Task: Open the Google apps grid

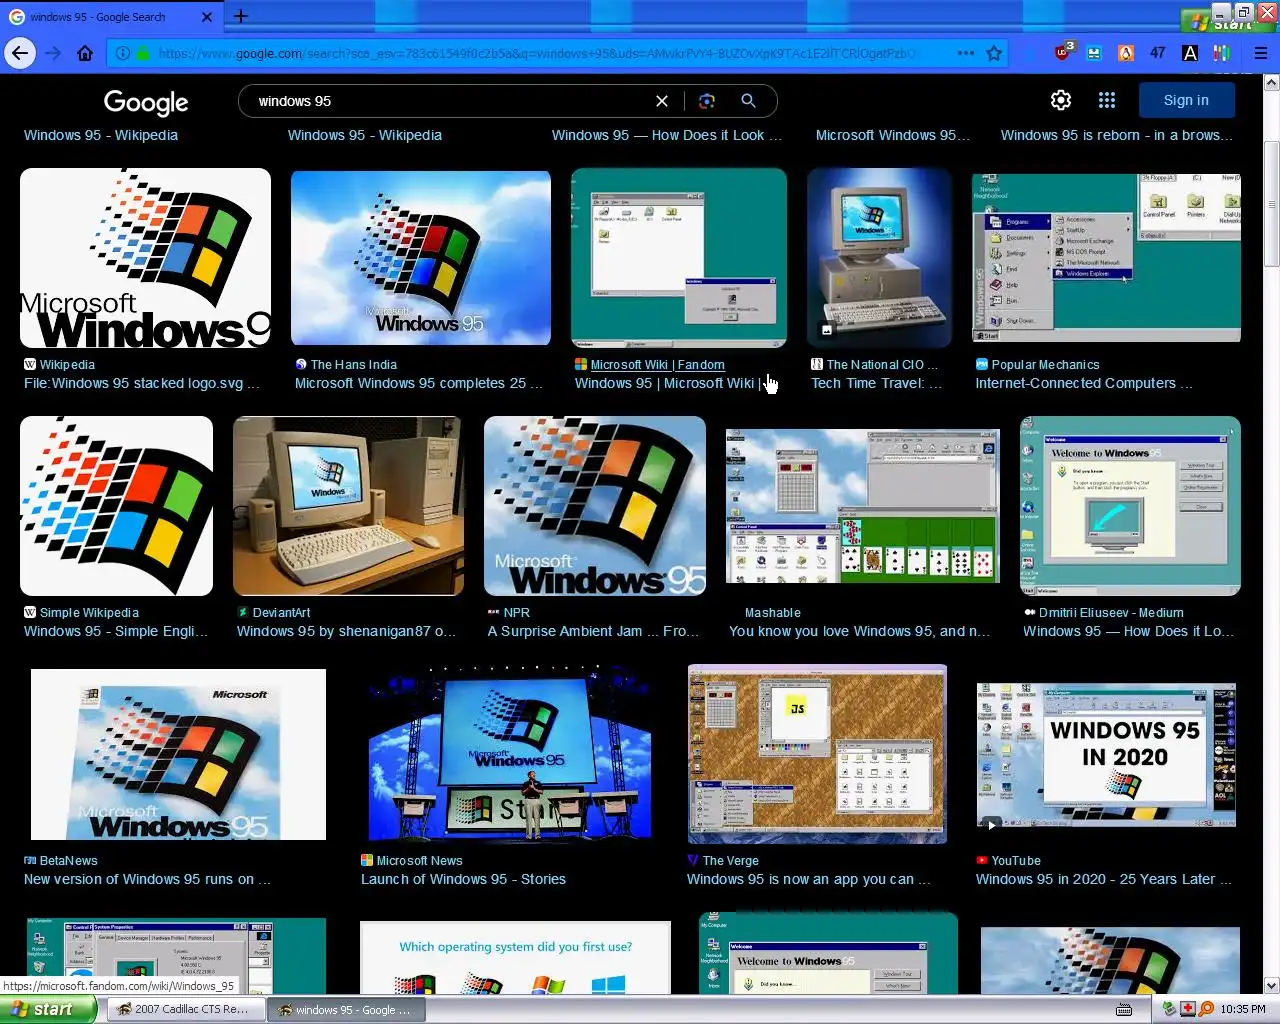Action: [x=1106, y=100]
